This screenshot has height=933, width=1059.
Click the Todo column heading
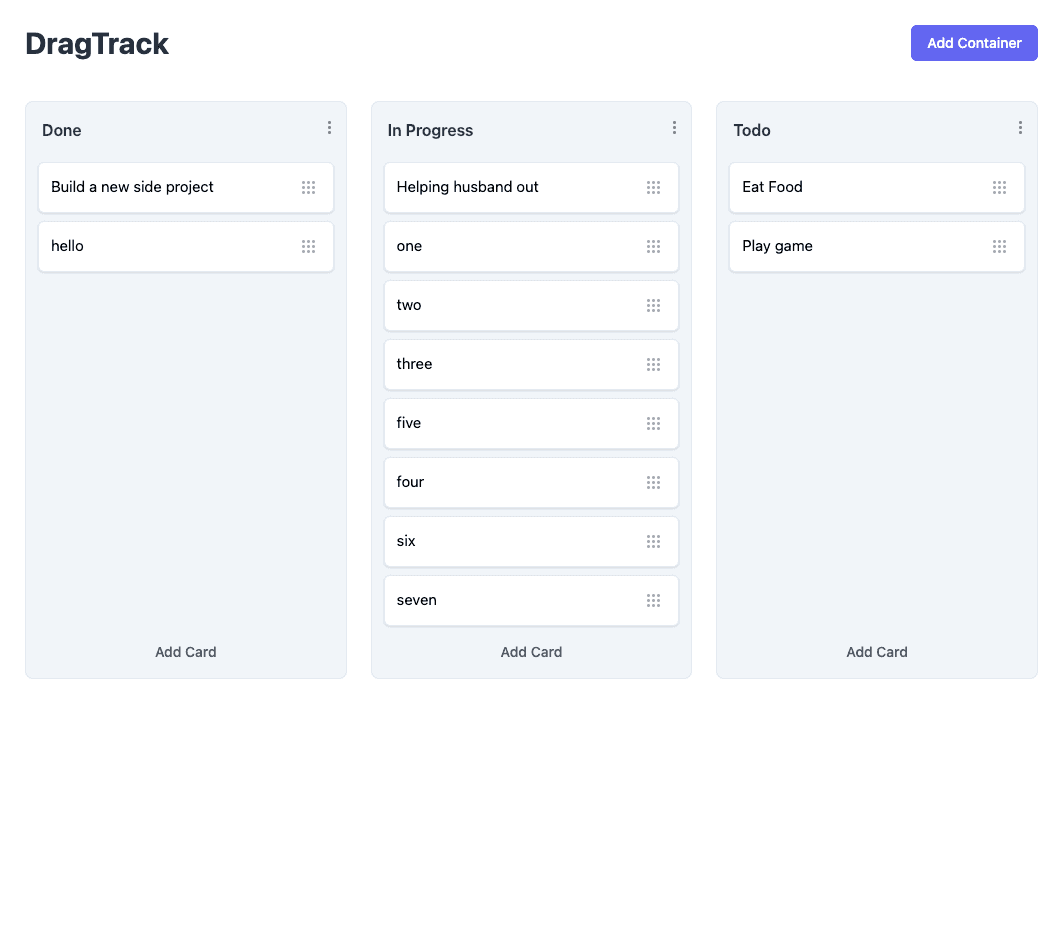[x=752, y=130]
